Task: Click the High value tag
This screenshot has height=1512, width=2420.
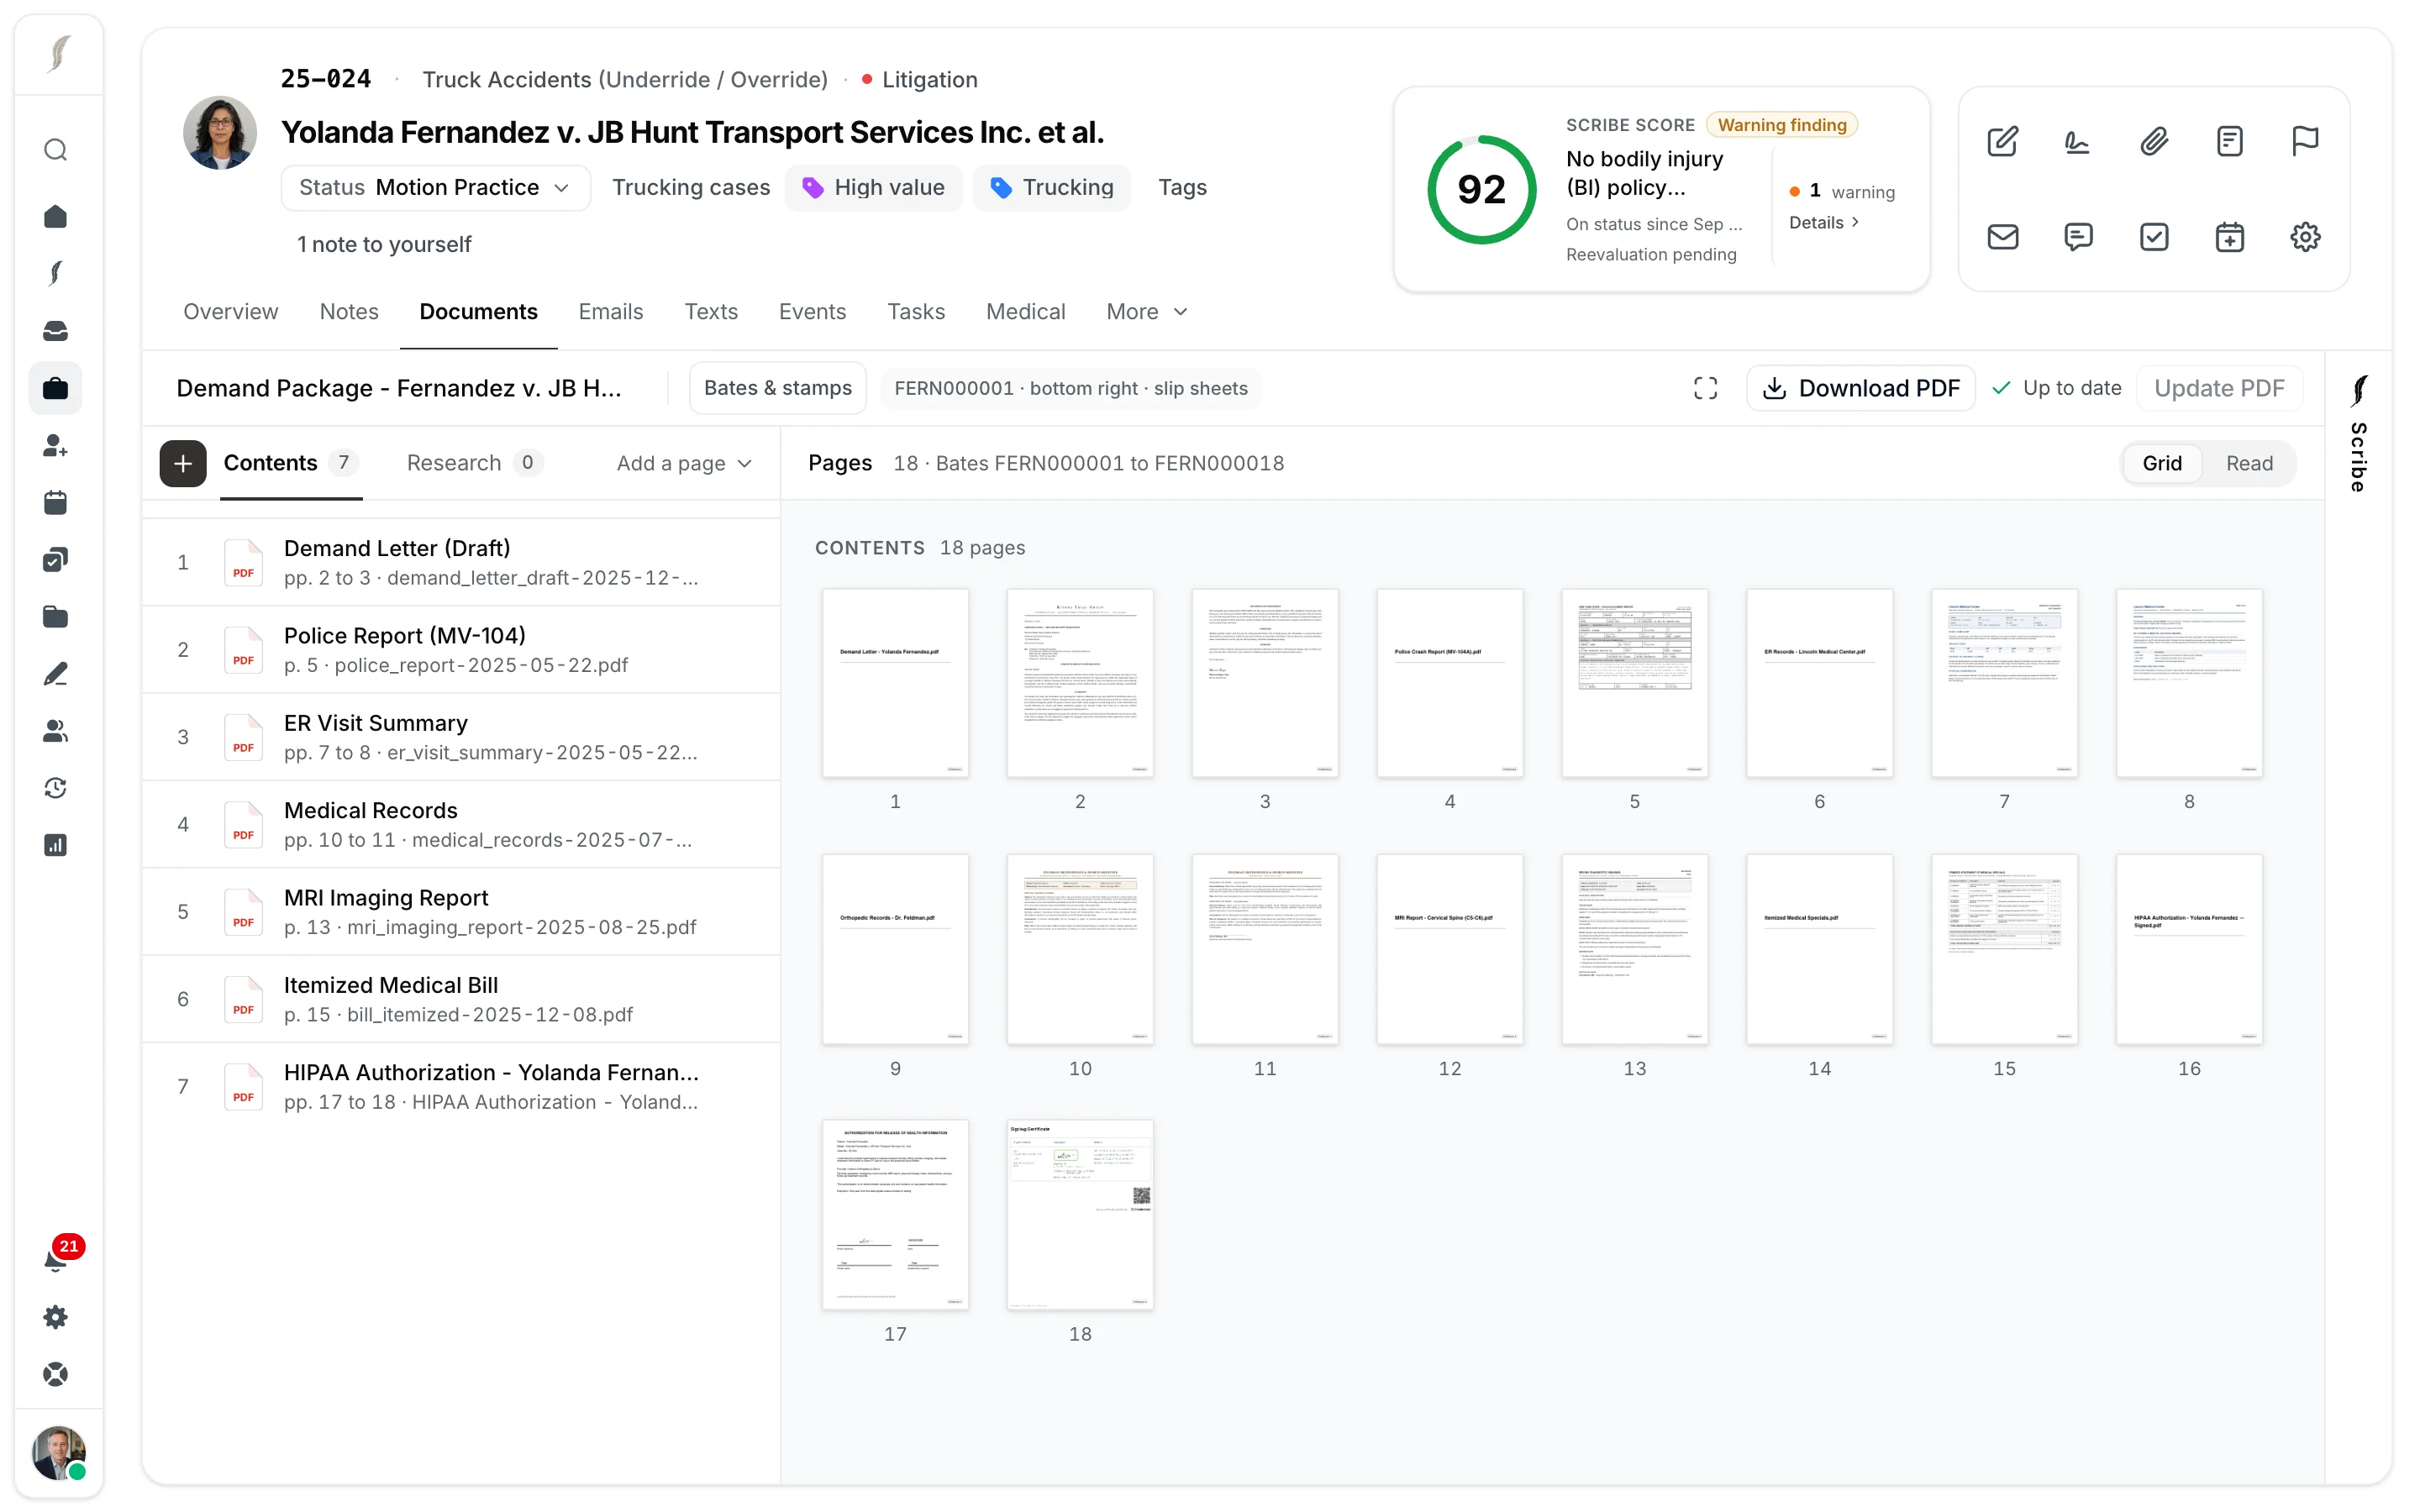Action: 873,188
